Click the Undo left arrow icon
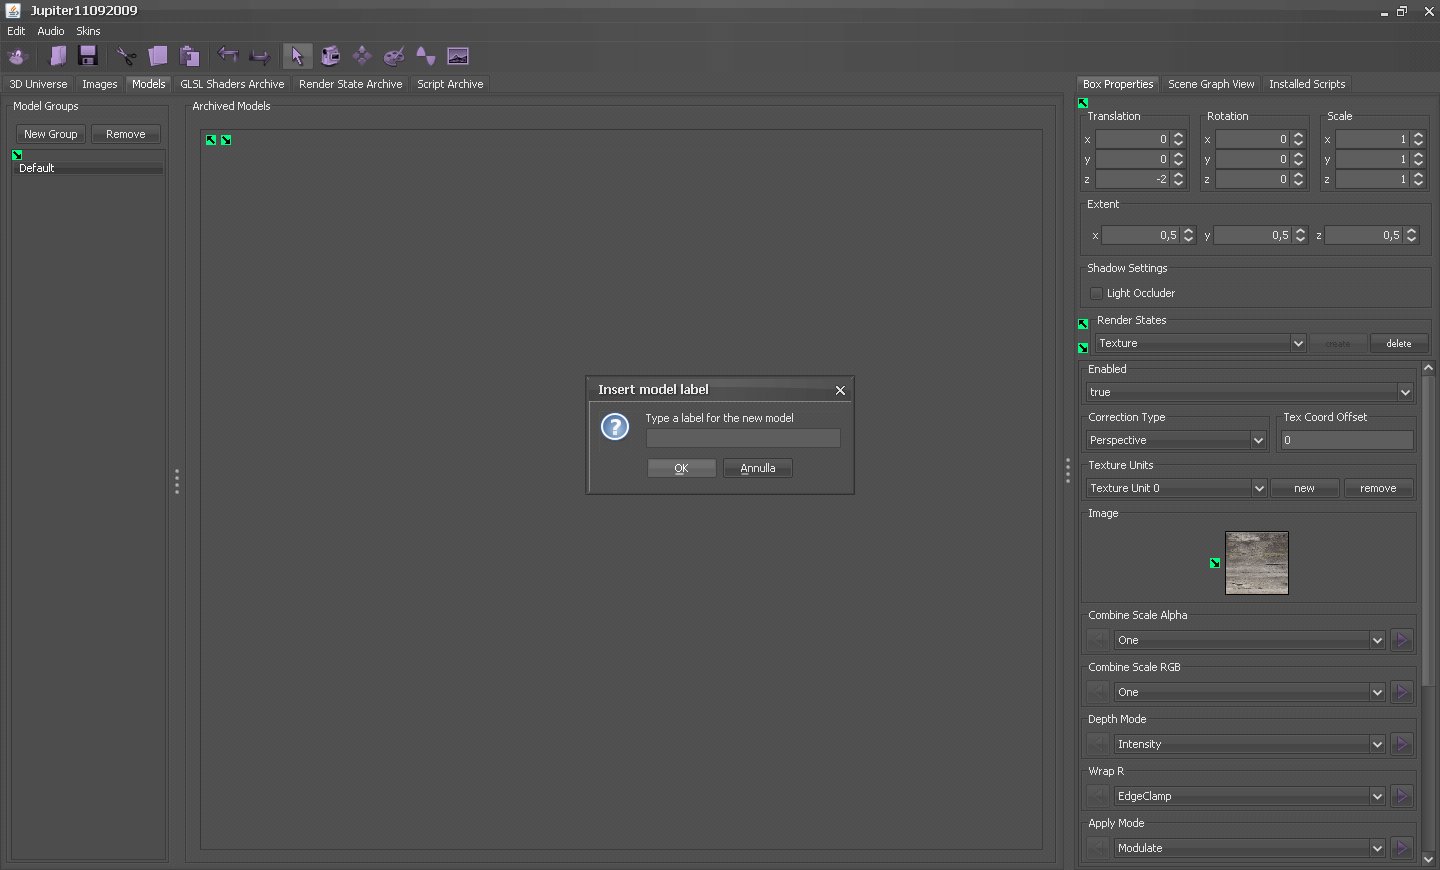 (x=228, y=56)
